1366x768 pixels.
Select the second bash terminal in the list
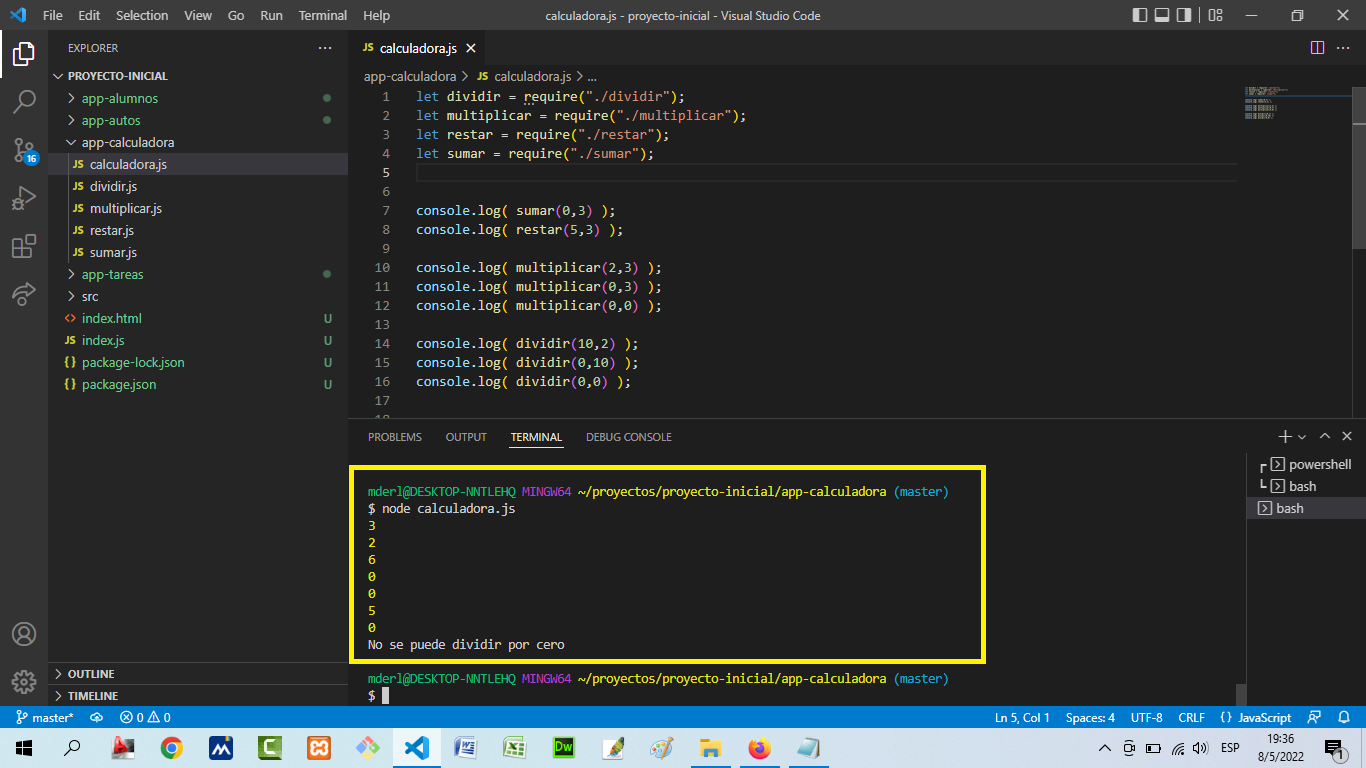point(1298,508)
